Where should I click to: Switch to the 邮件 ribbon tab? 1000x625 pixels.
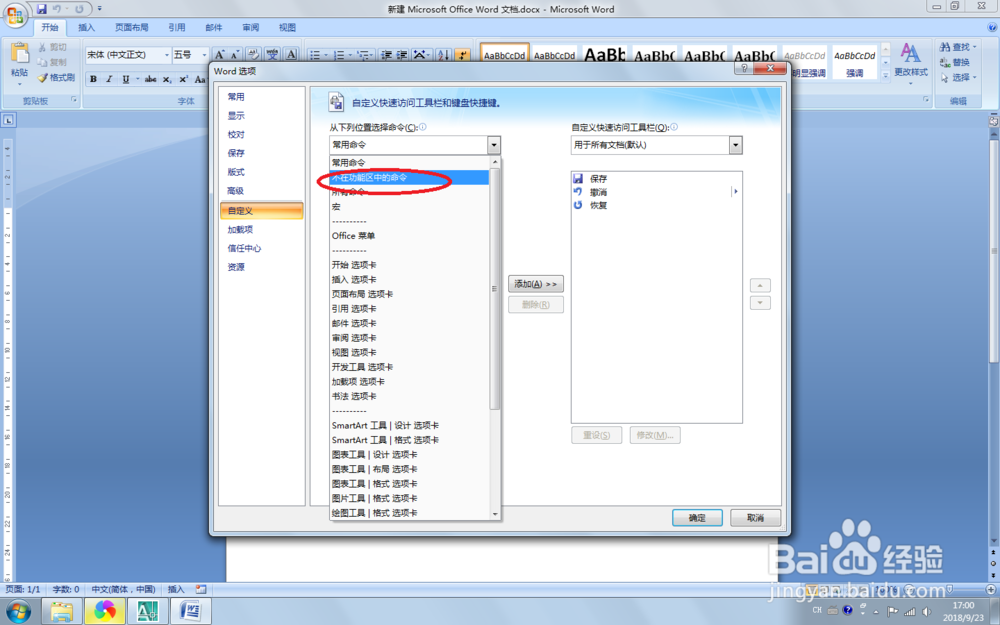214,27
